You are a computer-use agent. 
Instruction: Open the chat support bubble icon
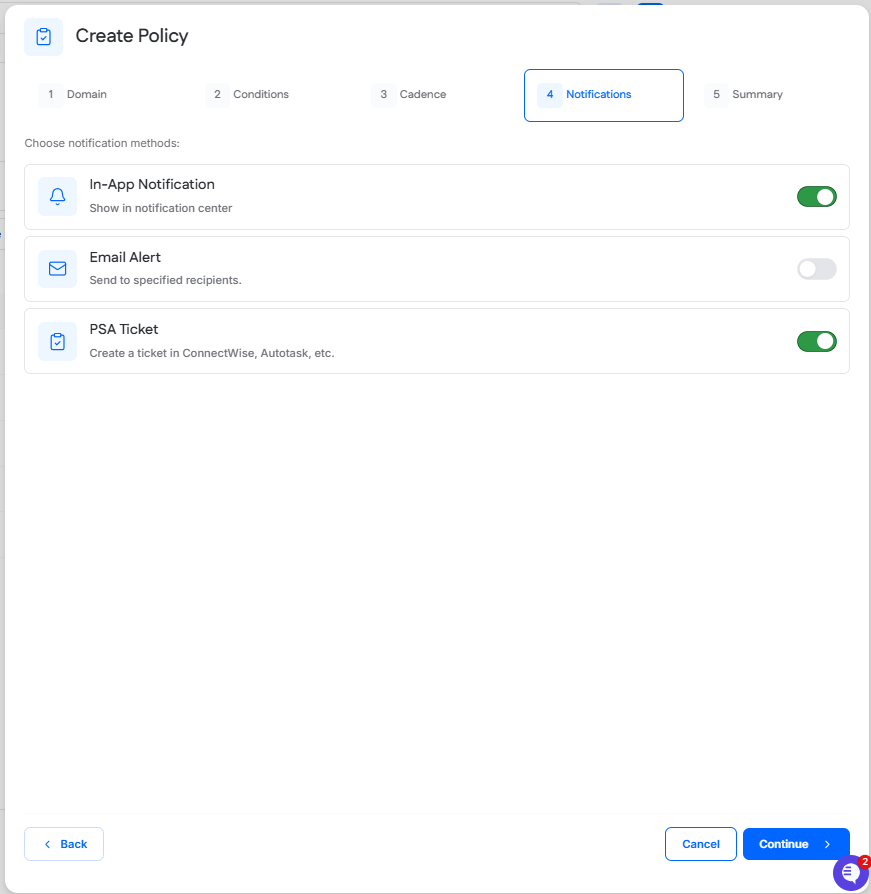pos(850,872)
